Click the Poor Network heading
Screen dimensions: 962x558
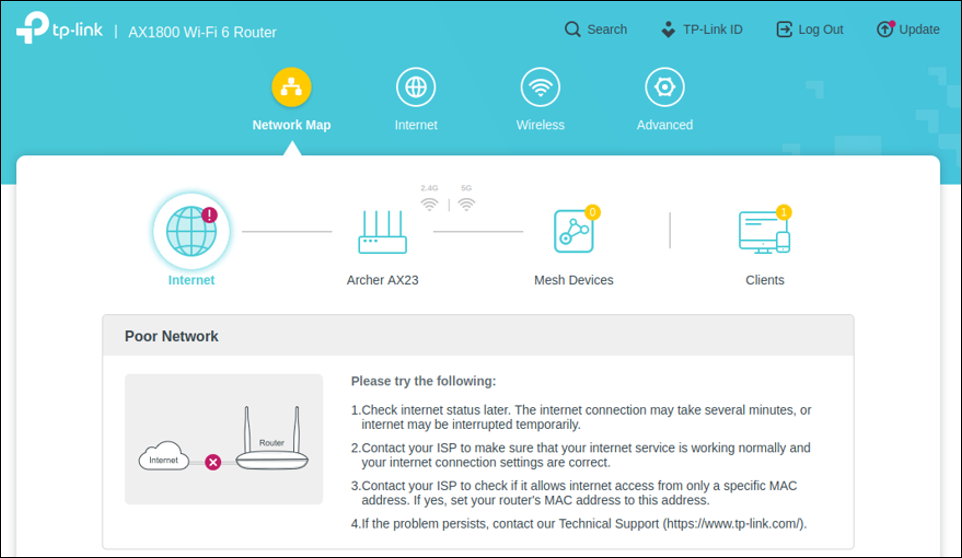tap(171, 336)
